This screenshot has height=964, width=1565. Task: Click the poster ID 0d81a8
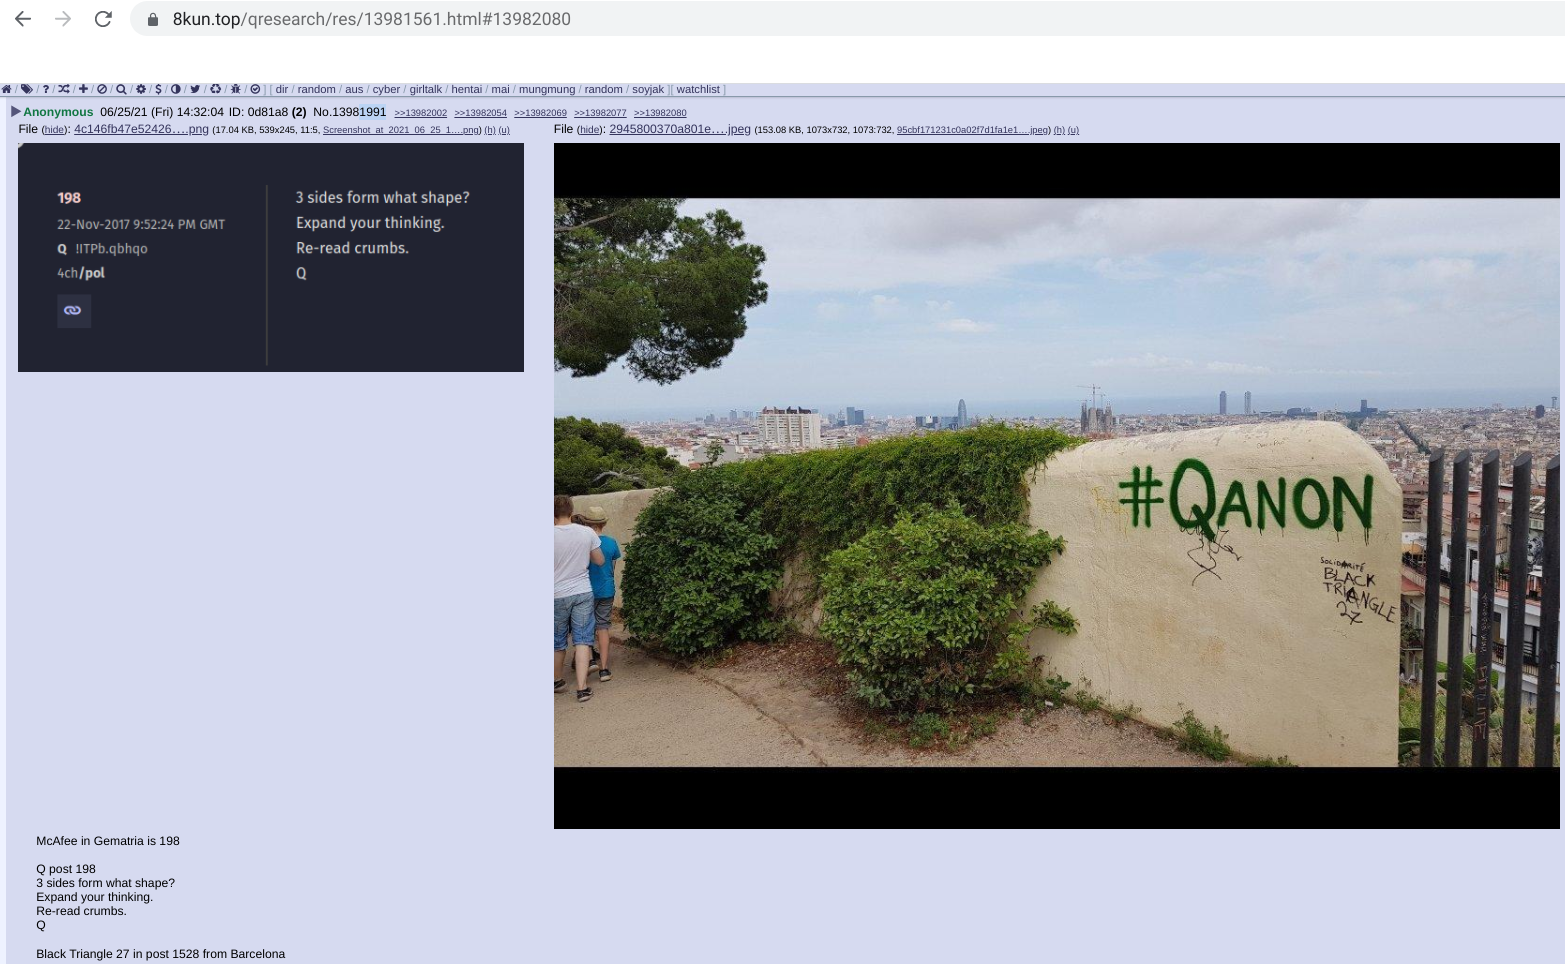(268, 112)
